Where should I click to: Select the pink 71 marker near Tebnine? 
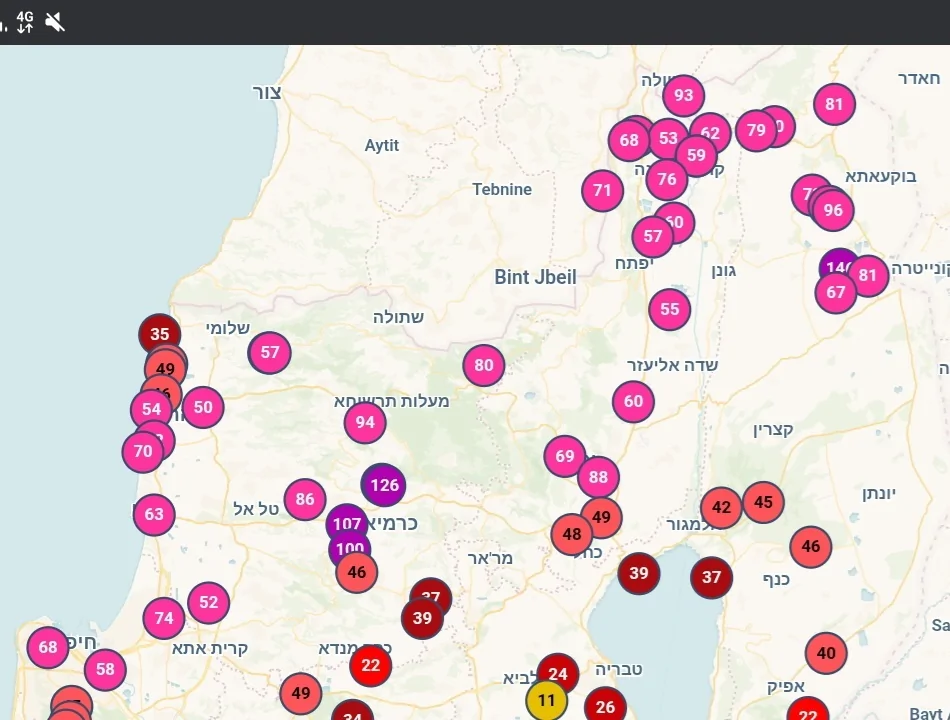click(x=602, y=190)
